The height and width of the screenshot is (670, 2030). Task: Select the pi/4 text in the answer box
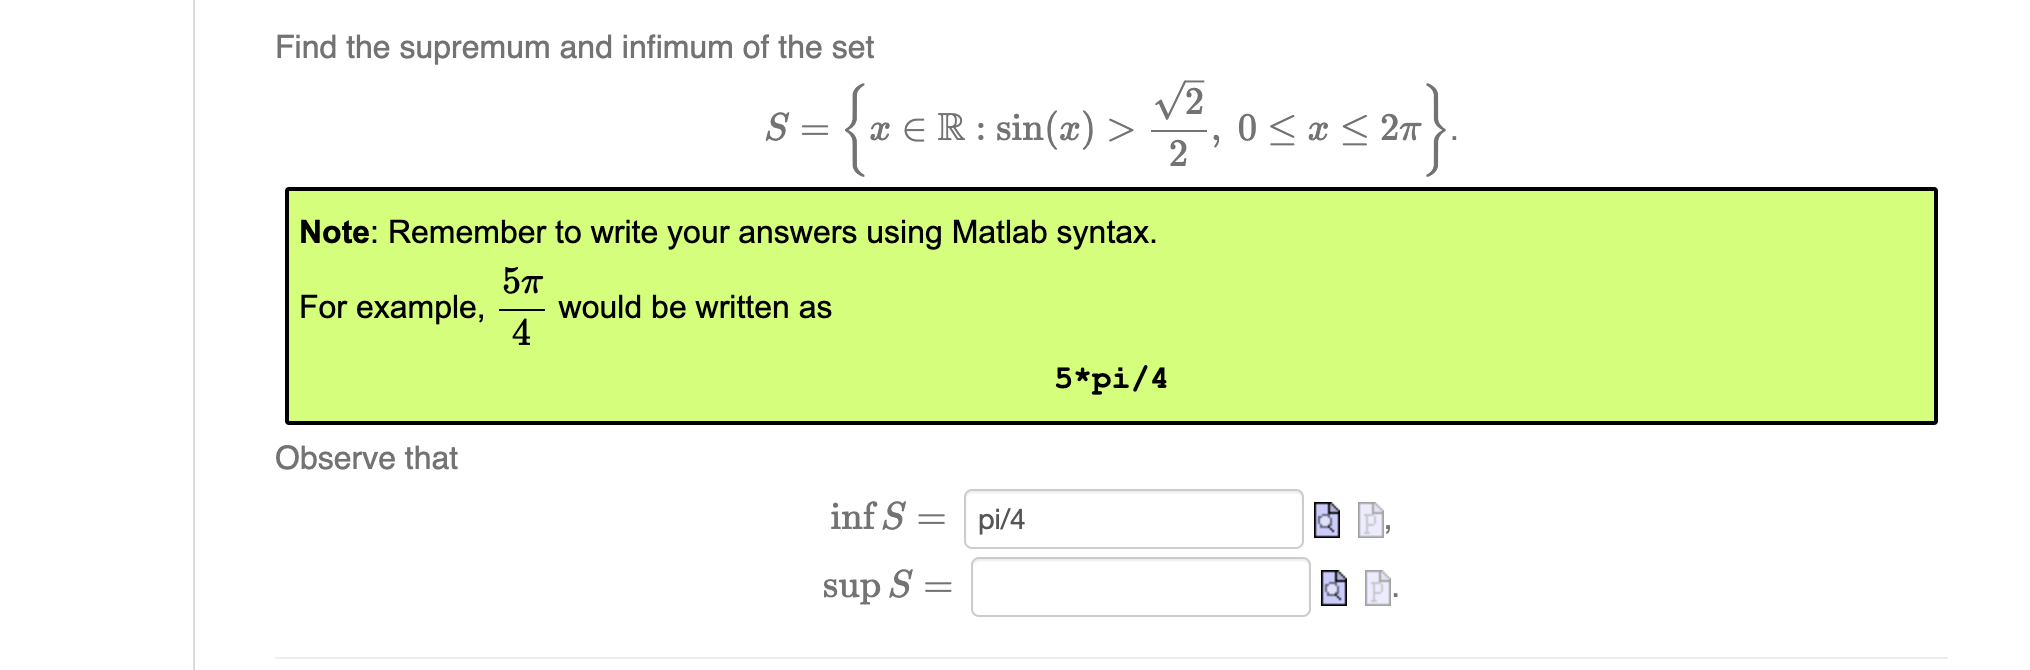[x=995, y=521]
